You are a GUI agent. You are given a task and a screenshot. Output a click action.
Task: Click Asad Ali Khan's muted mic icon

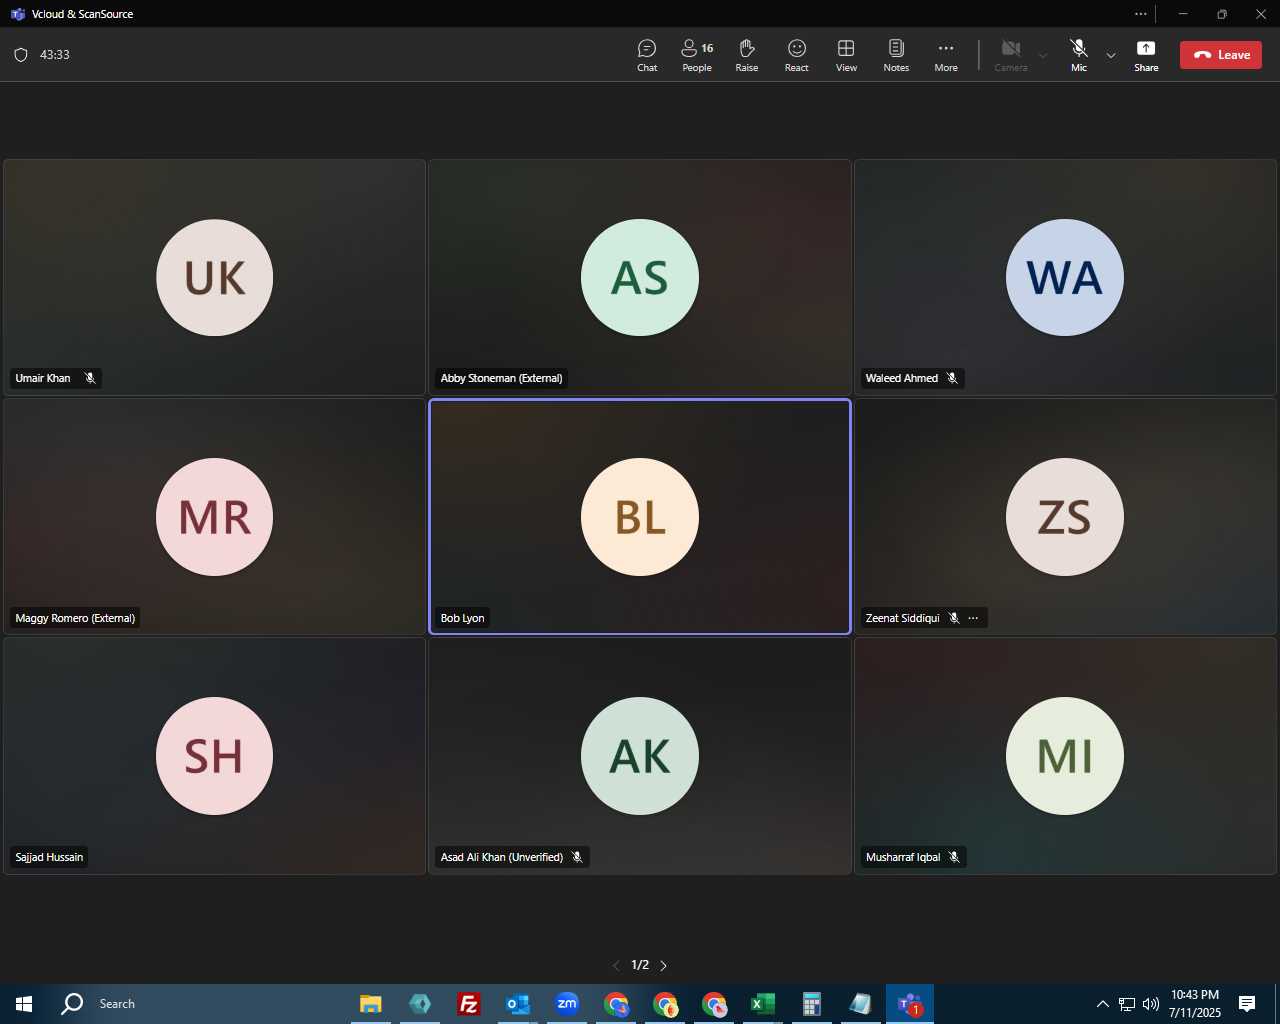pyautogui.click(x=577, y=857)
